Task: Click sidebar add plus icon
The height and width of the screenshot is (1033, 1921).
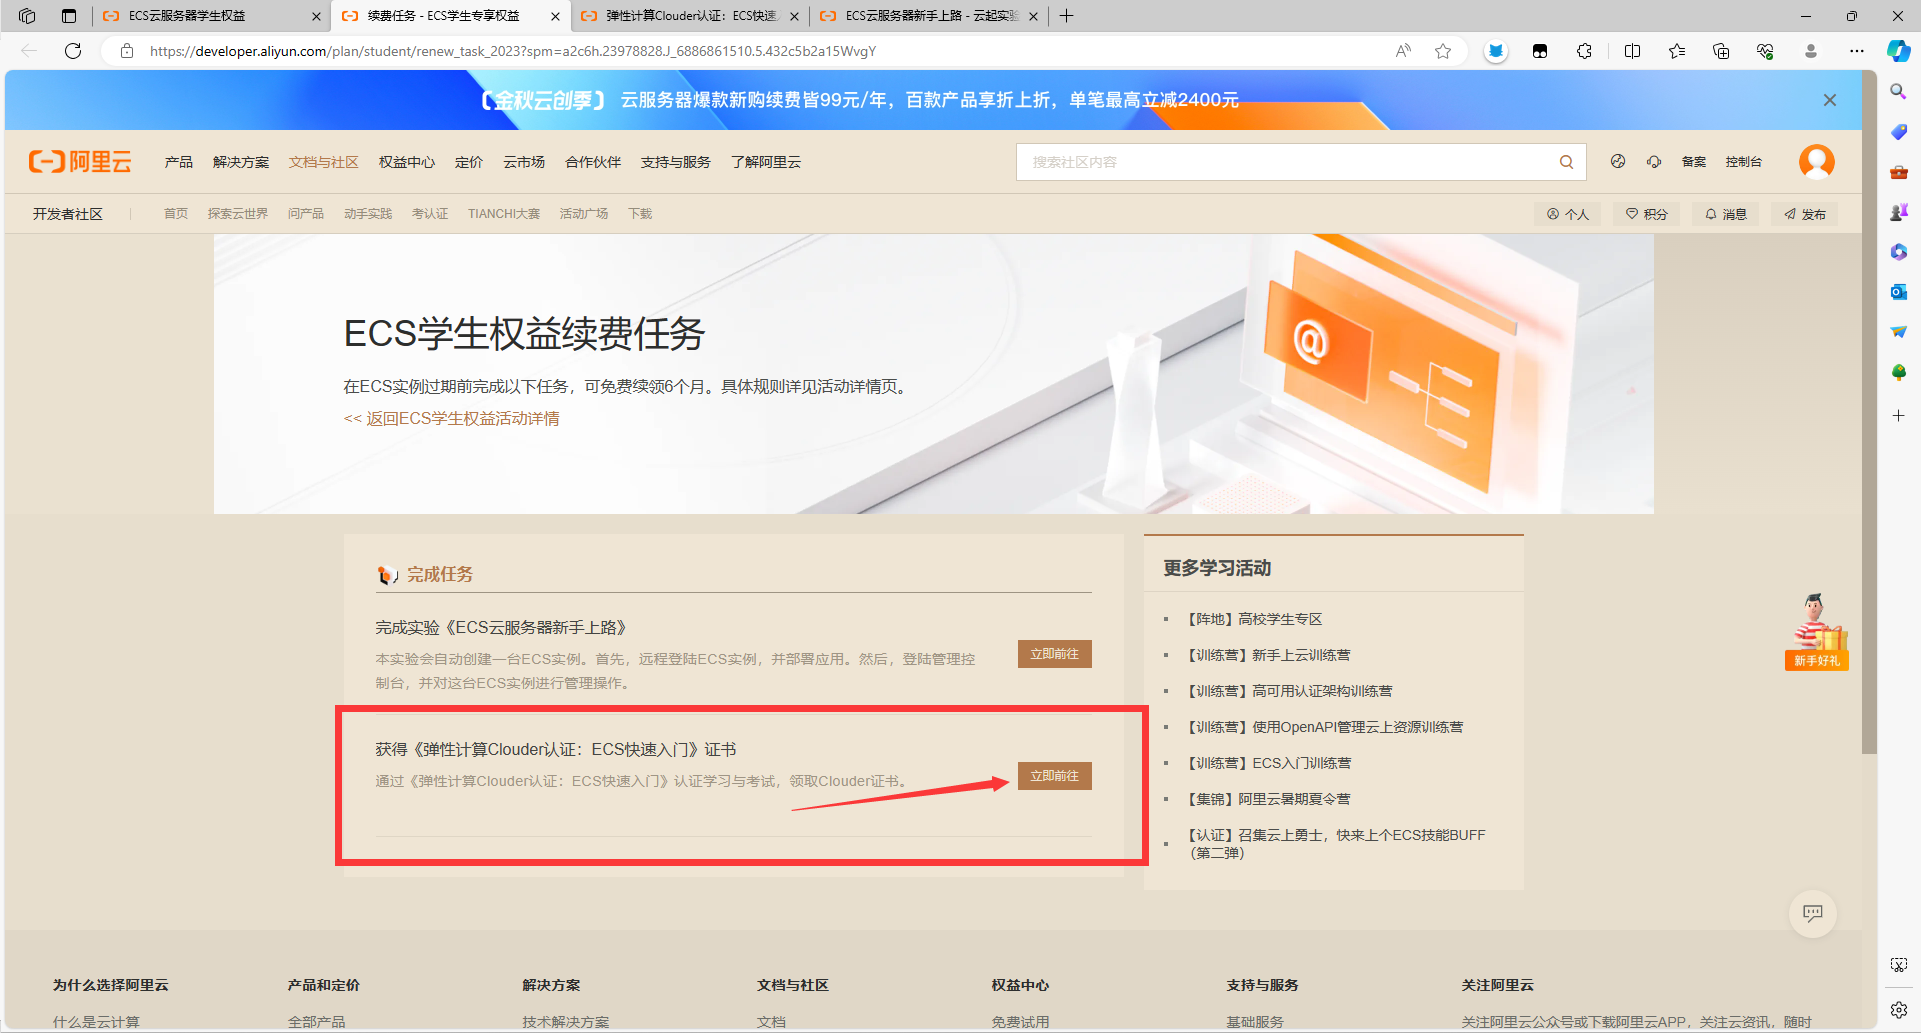Action: click(x=1898, y=415)
